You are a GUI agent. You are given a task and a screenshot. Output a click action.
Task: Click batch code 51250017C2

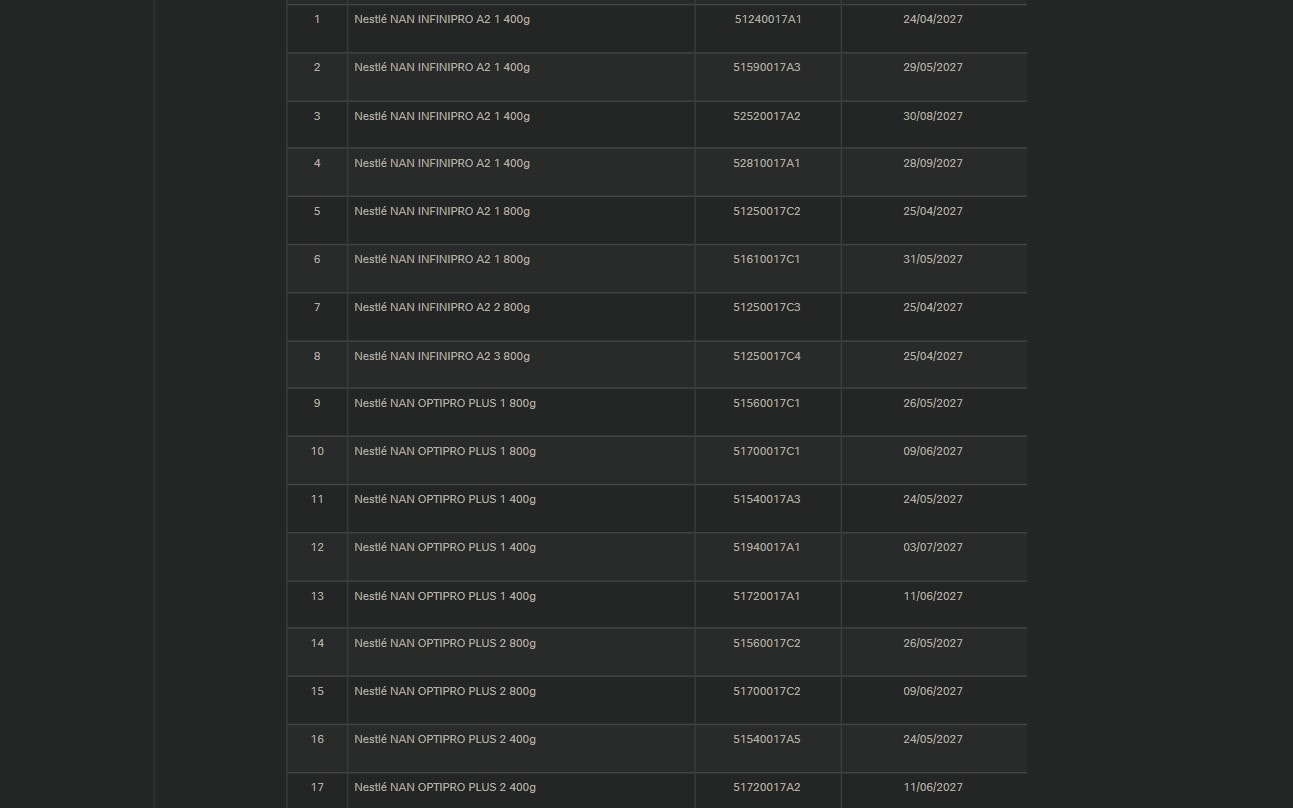click(x=766, y=211)
